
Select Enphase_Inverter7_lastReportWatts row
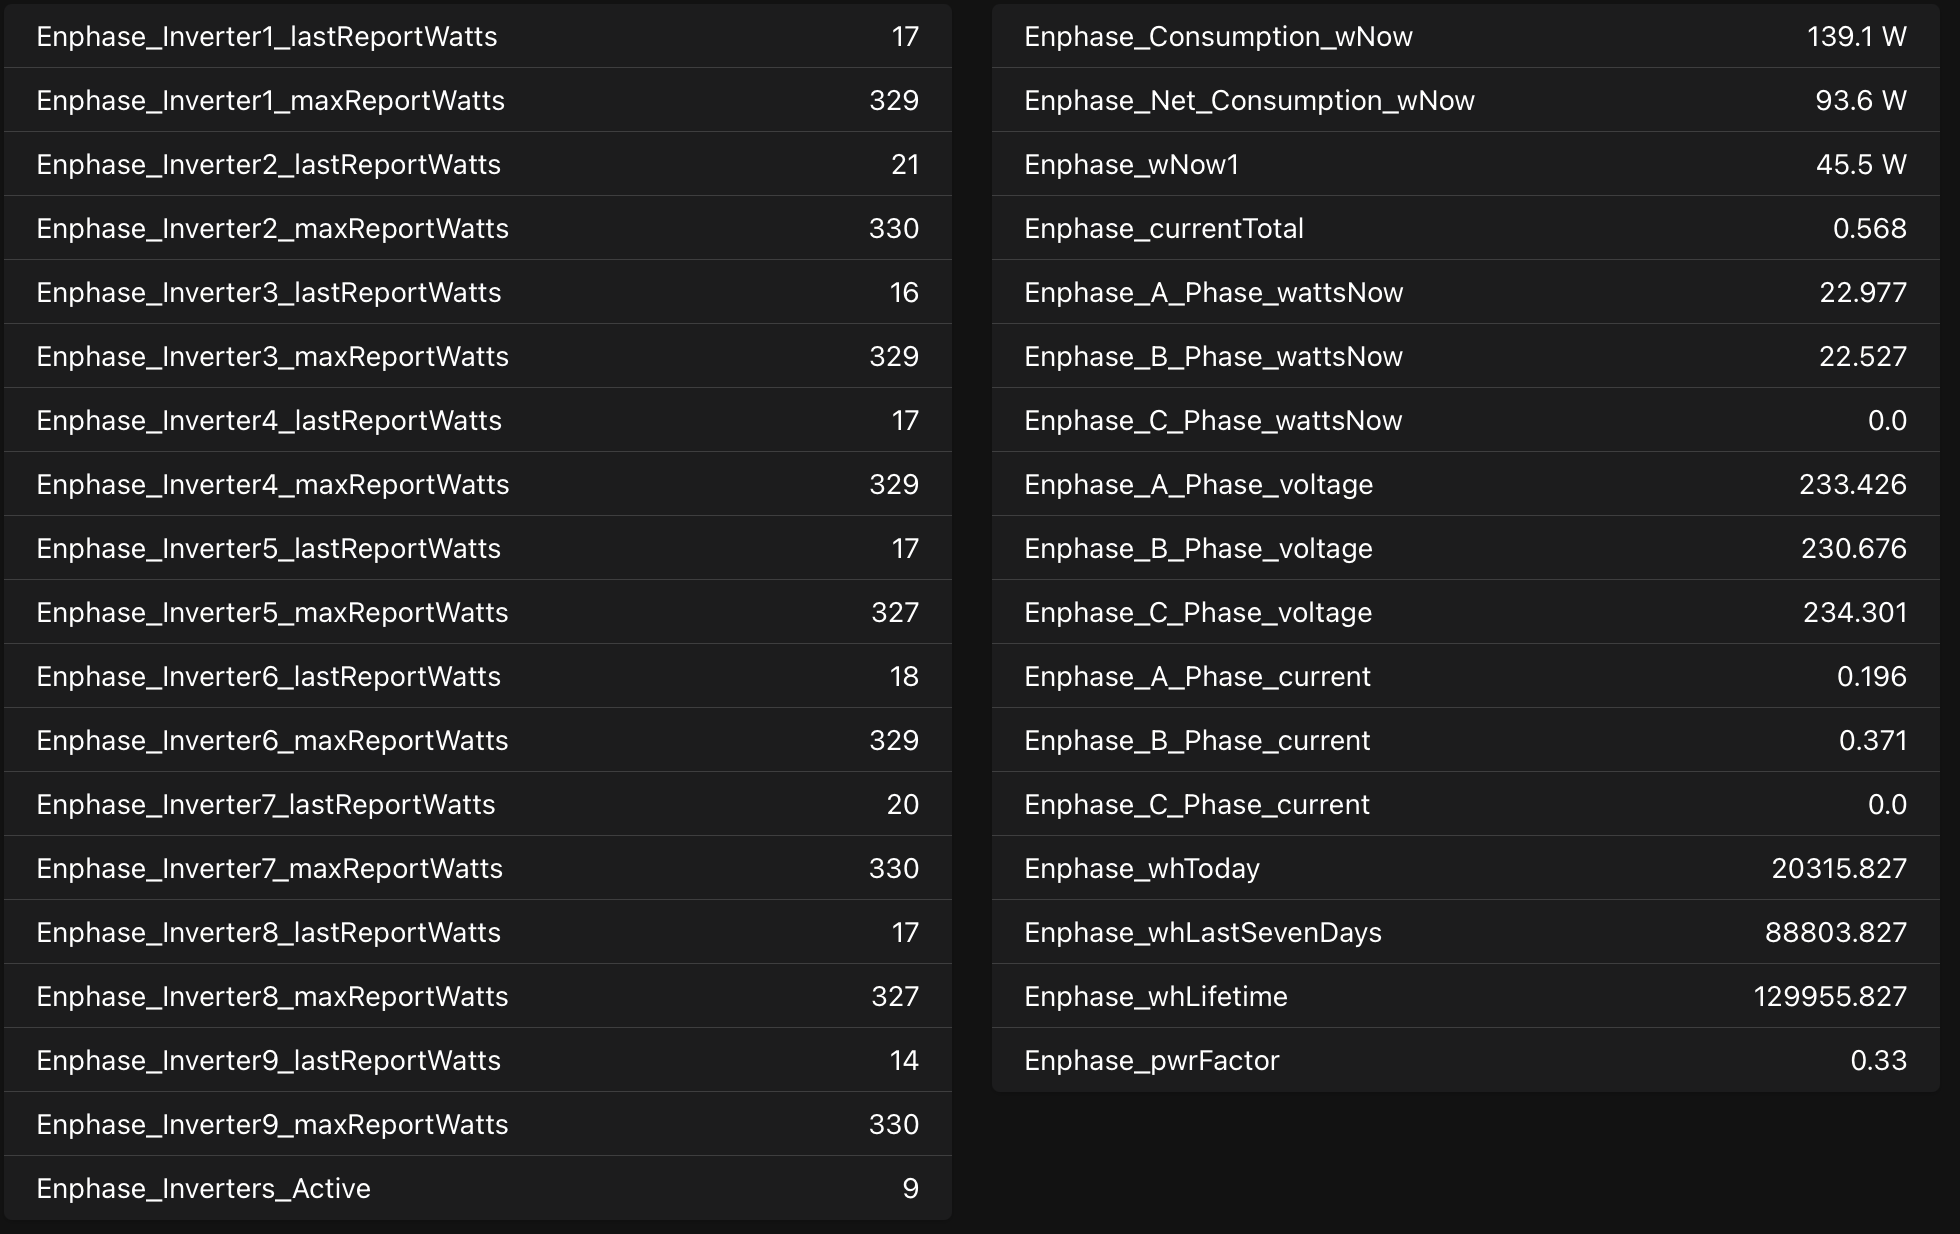(x=477, y=805)
